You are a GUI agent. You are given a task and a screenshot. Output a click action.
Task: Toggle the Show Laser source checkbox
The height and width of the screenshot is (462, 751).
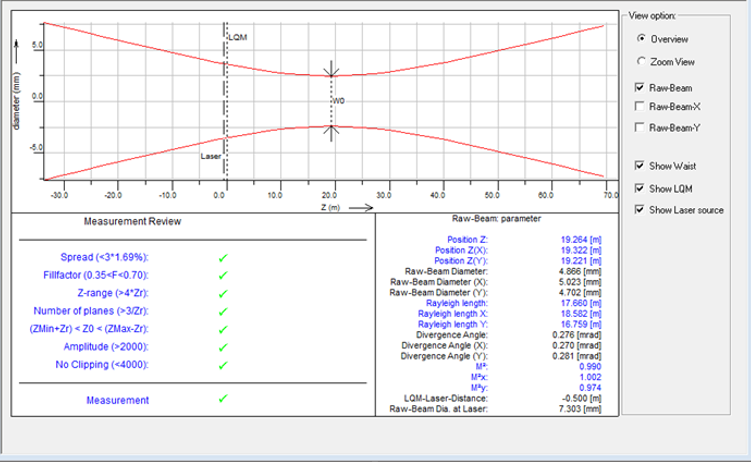(x=639, y=210)
